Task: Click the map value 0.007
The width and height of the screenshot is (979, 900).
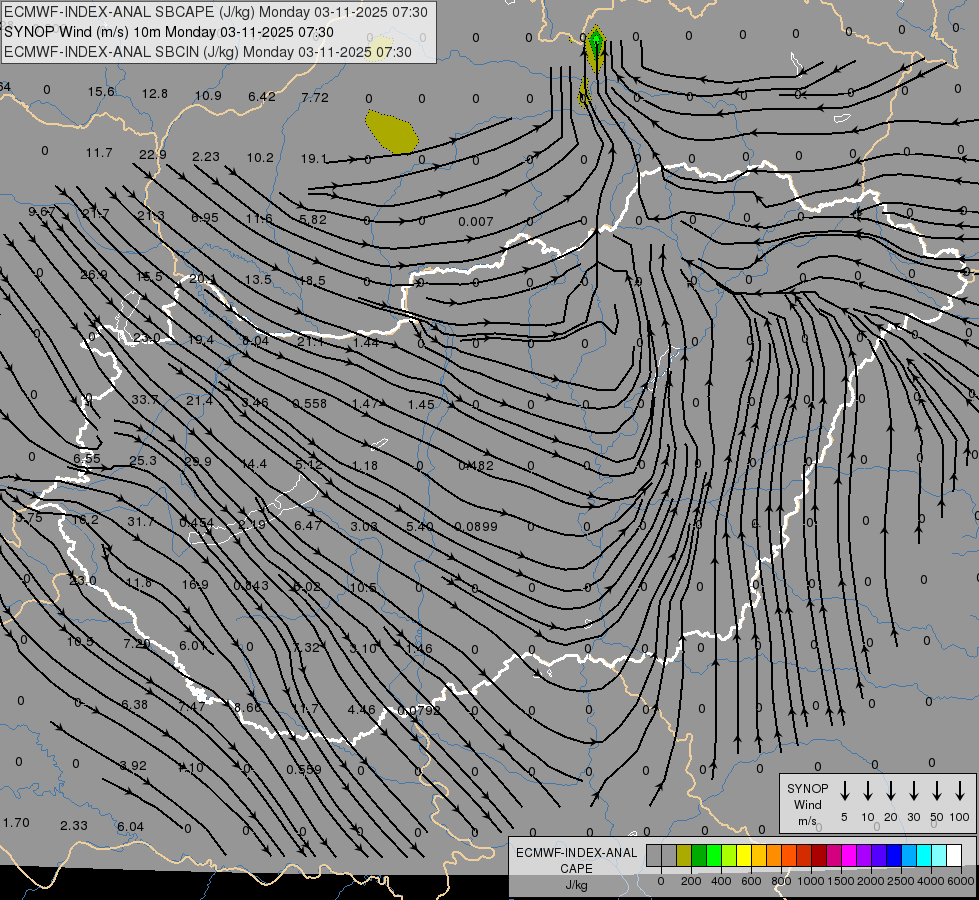Action: tap(476, 222)
